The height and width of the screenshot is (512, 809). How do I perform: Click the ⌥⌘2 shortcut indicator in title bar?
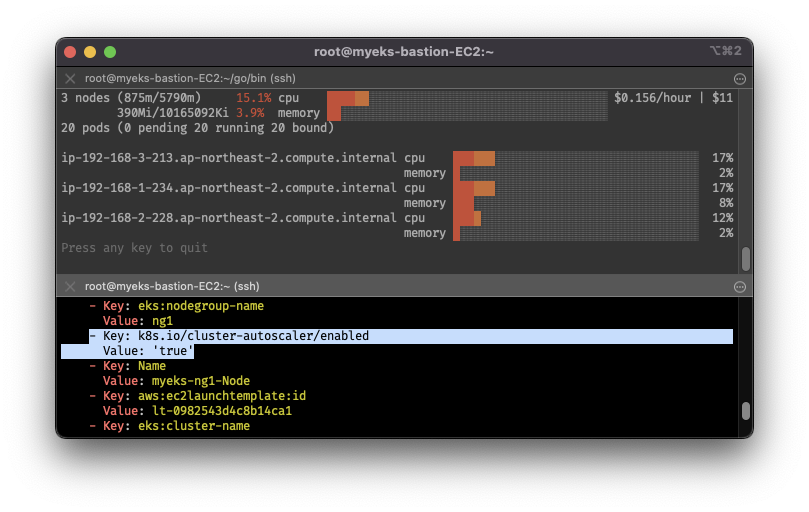(726, 51)
